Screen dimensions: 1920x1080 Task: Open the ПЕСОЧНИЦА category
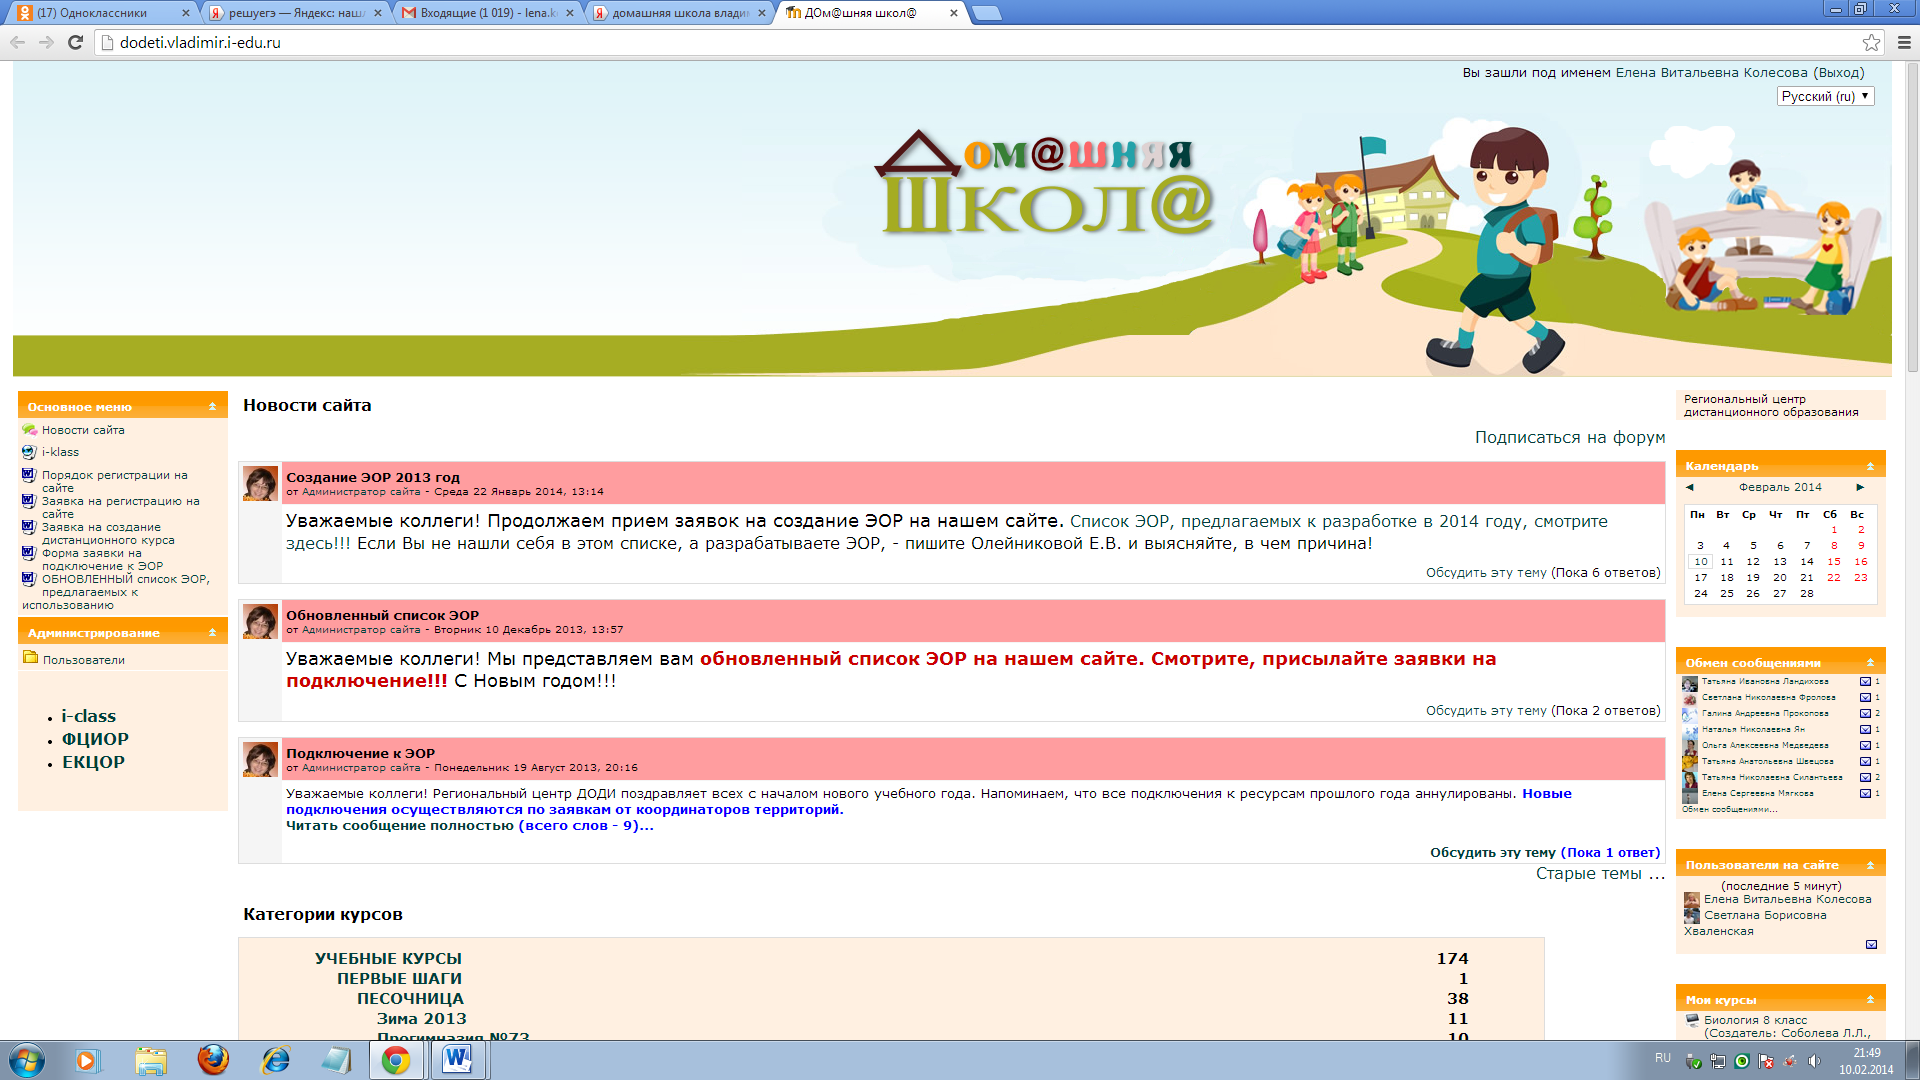[410, 998]
